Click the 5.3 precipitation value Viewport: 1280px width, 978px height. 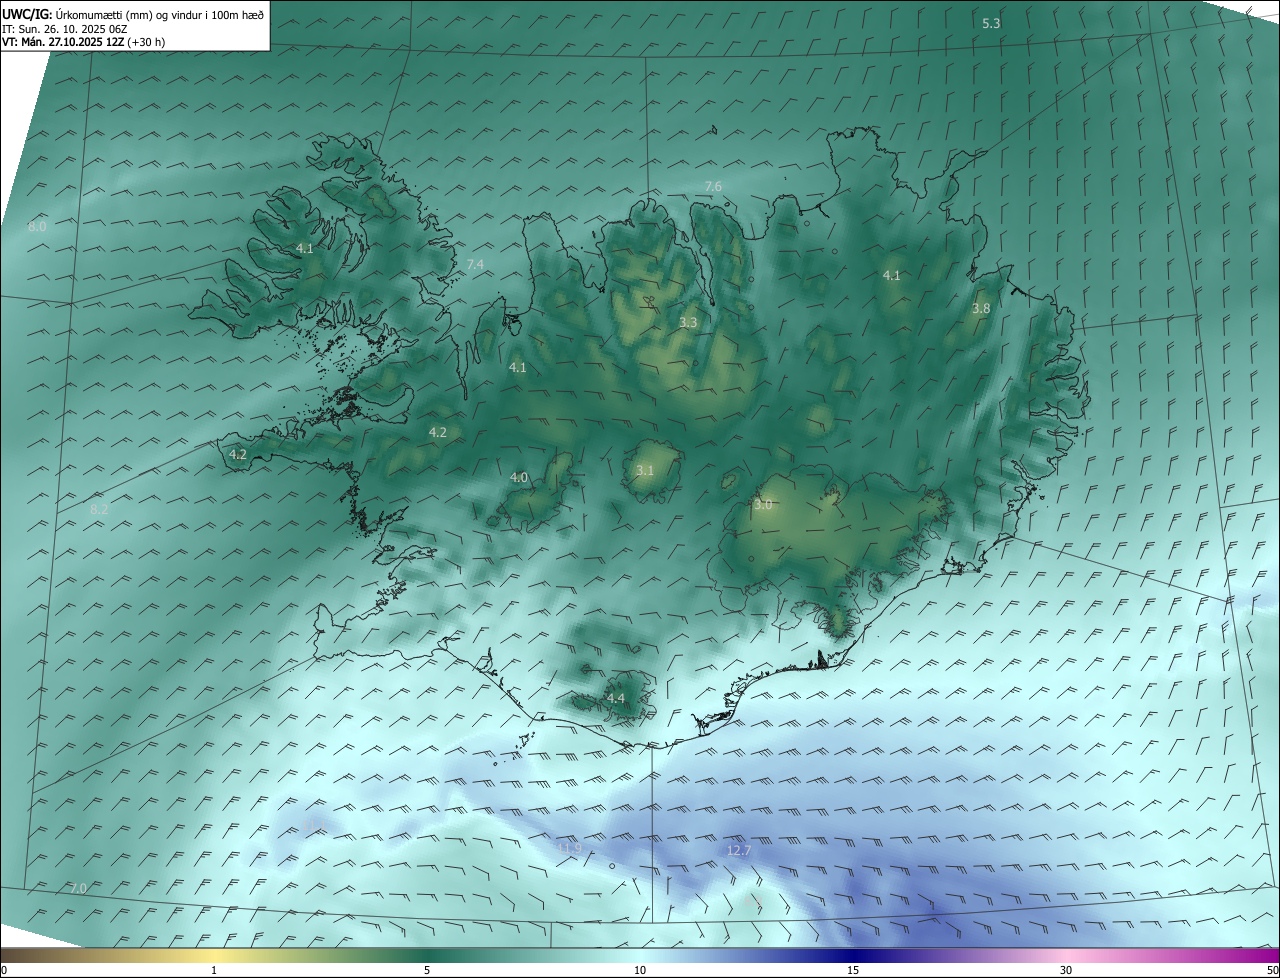click(x=991, y=23)
